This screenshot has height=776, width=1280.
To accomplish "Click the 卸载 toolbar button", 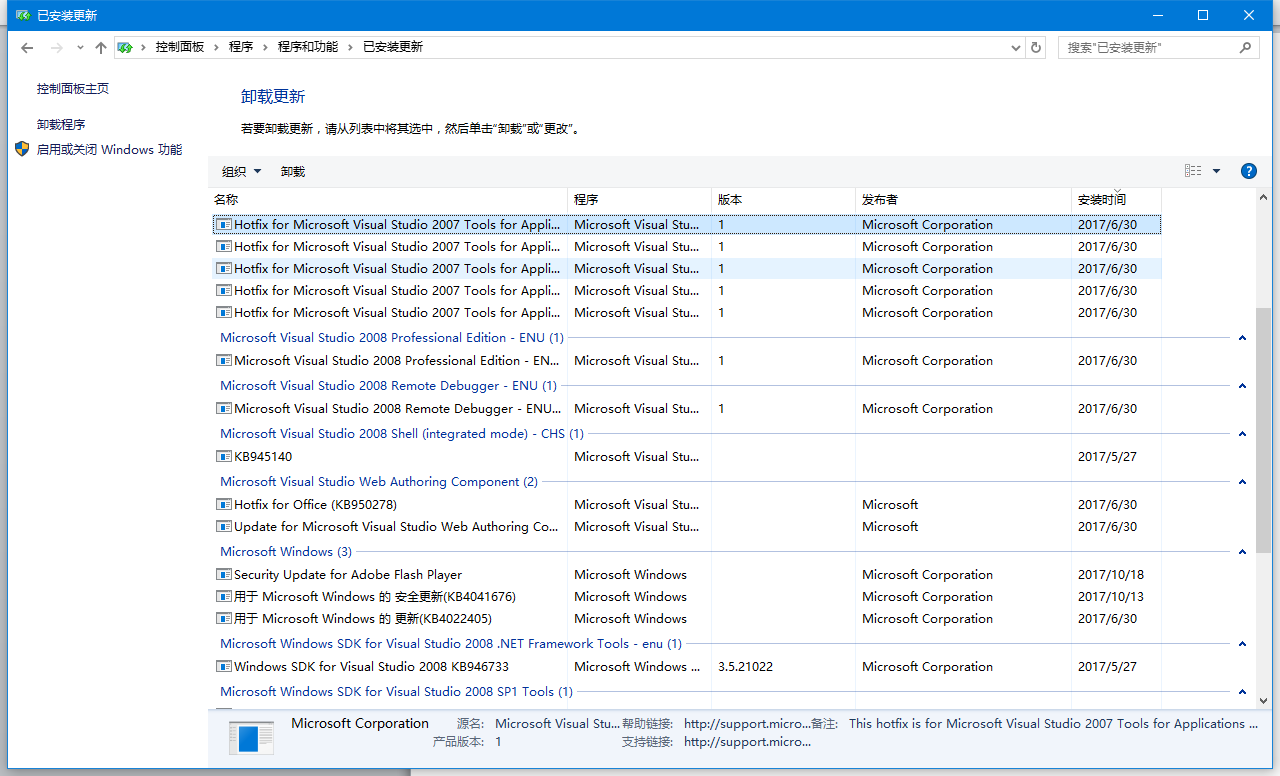I will 293,172.
